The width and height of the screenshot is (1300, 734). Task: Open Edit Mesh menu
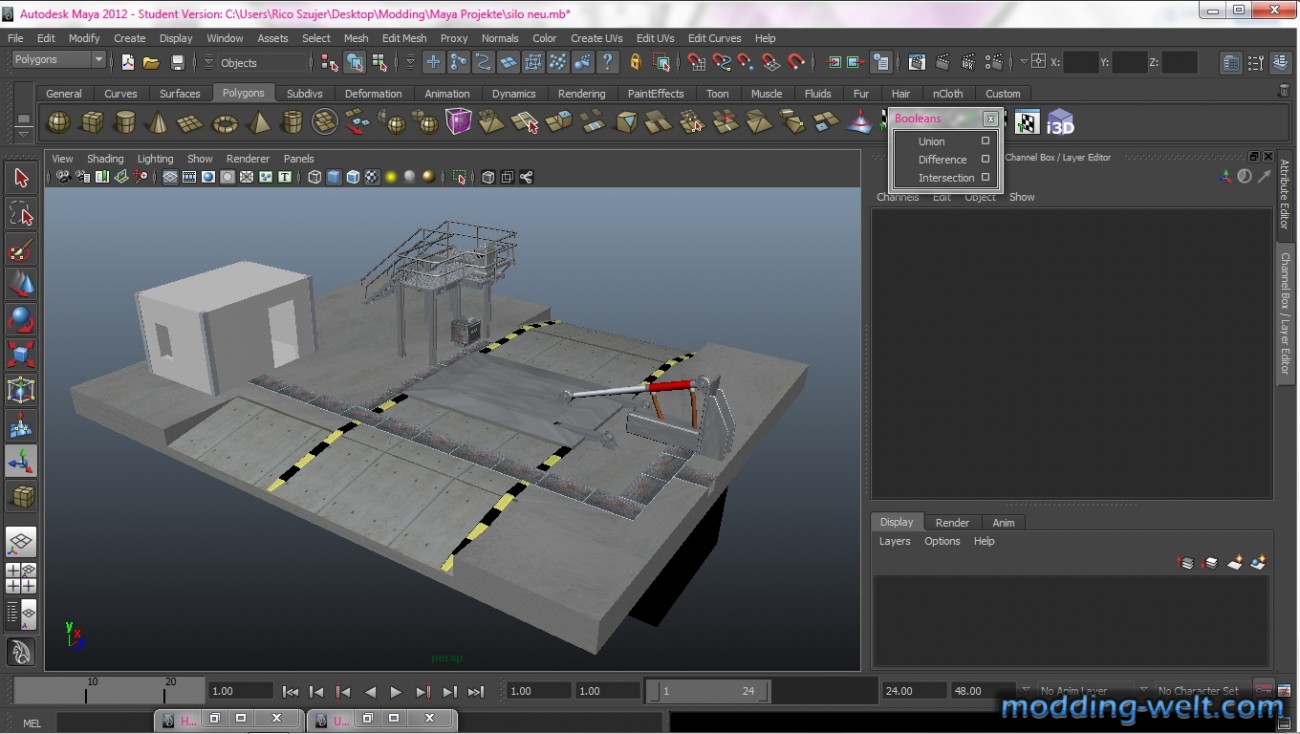(x=404, y=38)
